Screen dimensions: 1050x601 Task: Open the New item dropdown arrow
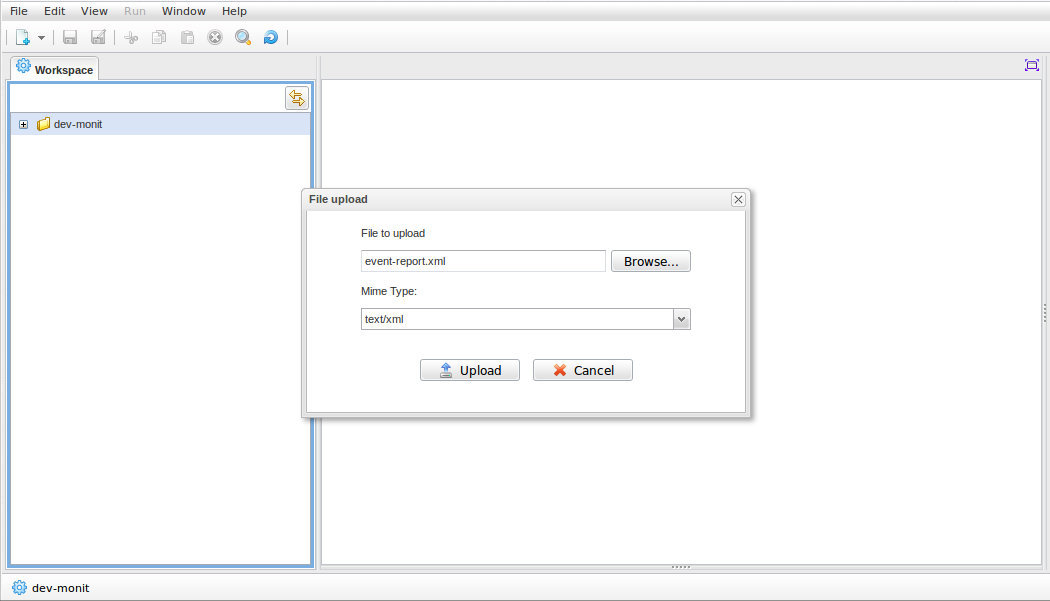click(x=42, y=38)
